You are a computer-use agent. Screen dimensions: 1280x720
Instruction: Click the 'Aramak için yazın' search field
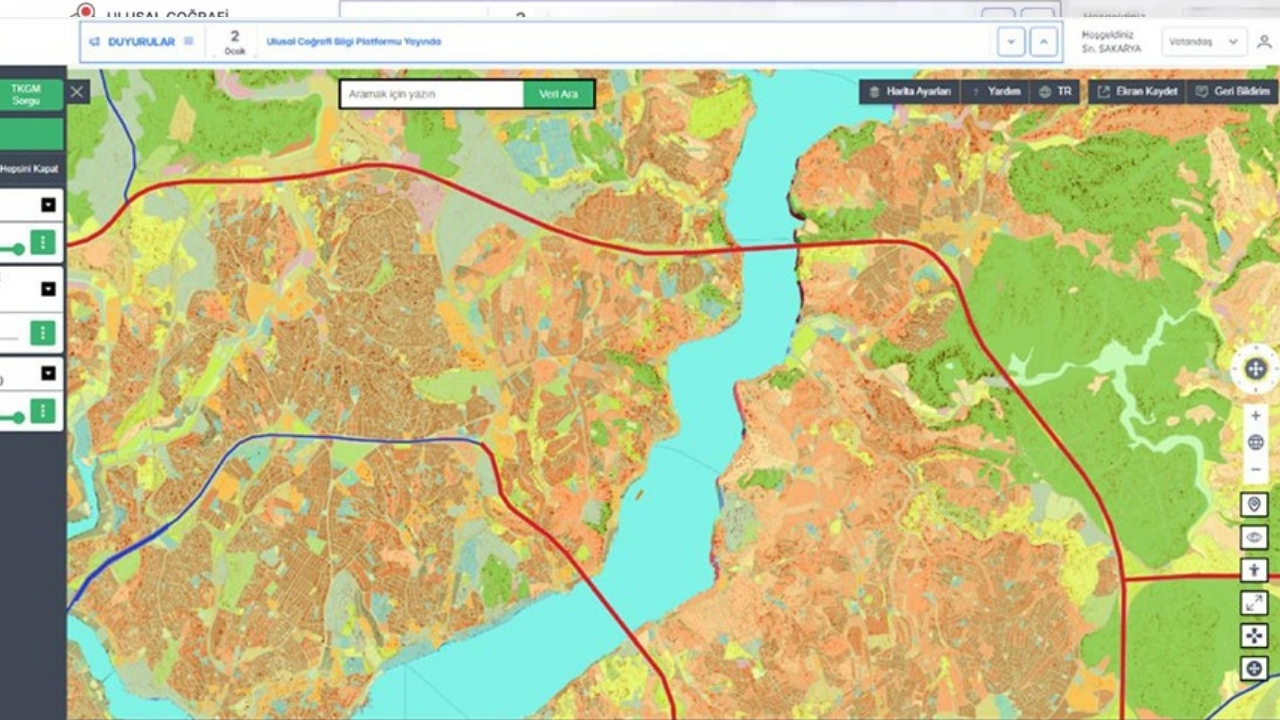click(x=431, y=94)
